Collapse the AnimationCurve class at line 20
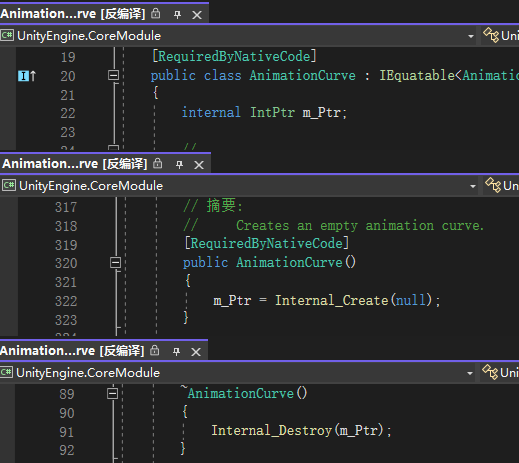 (113, 75)
